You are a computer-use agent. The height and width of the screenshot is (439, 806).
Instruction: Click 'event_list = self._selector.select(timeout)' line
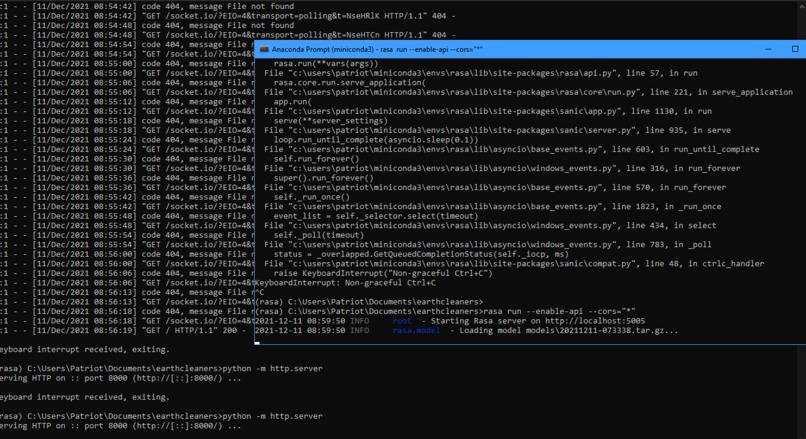(376, 216)
